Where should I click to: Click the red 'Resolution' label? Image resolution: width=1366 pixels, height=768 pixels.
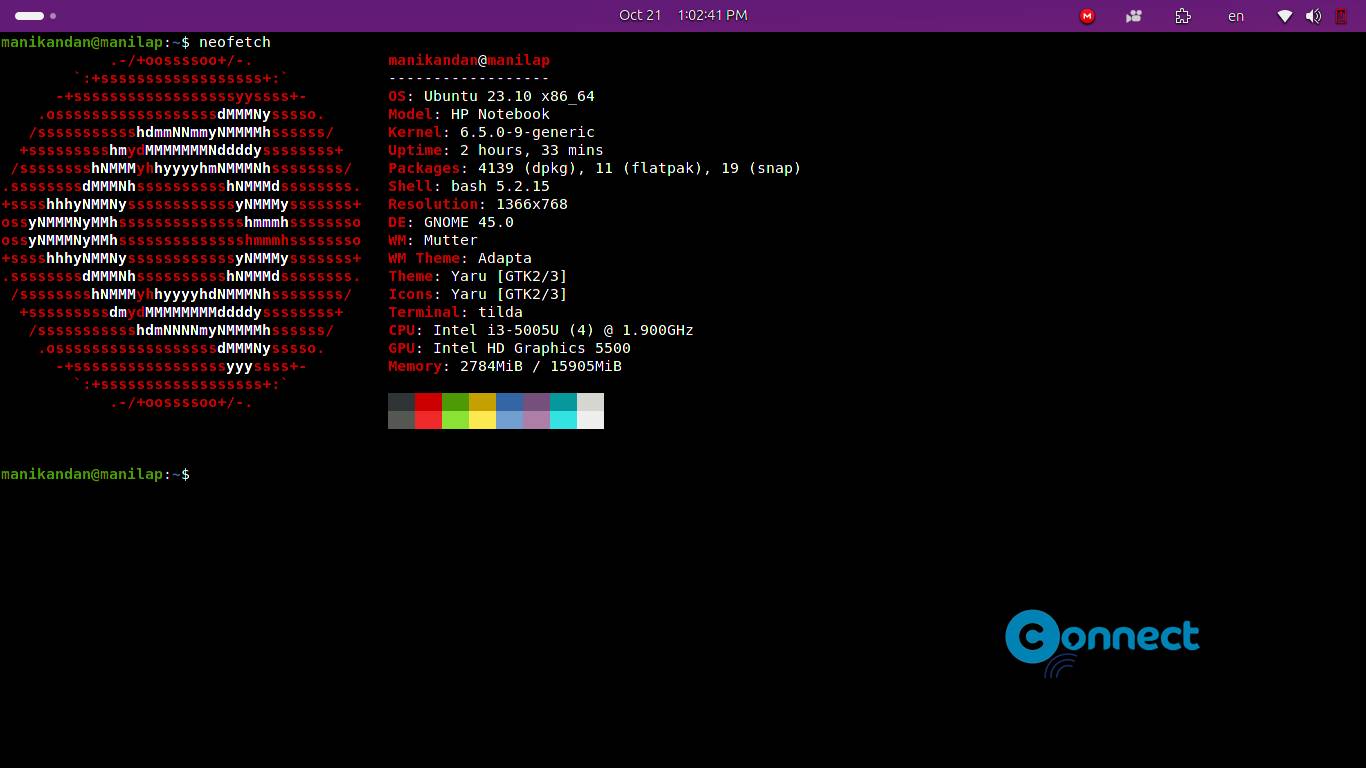pyautogui.click(x=433, y=204)
